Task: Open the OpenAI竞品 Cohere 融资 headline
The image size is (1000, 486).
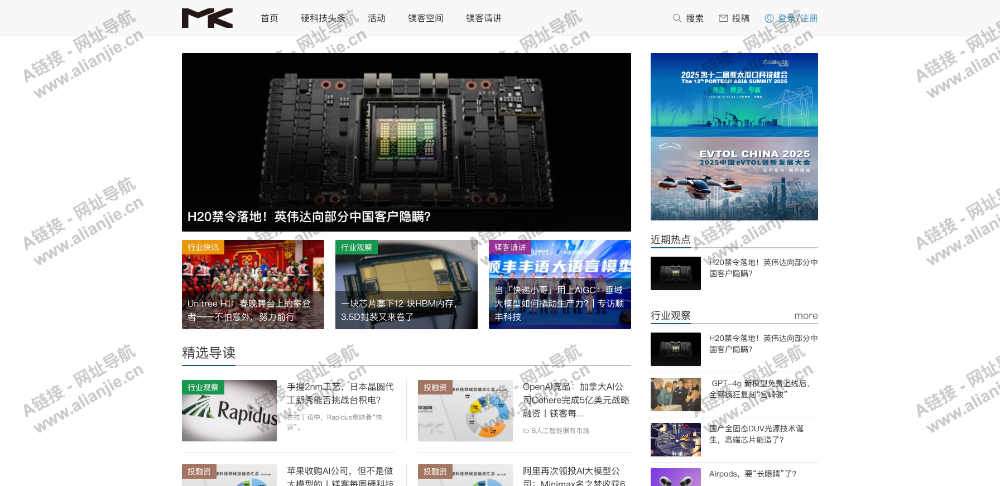Action: [577, 400]
